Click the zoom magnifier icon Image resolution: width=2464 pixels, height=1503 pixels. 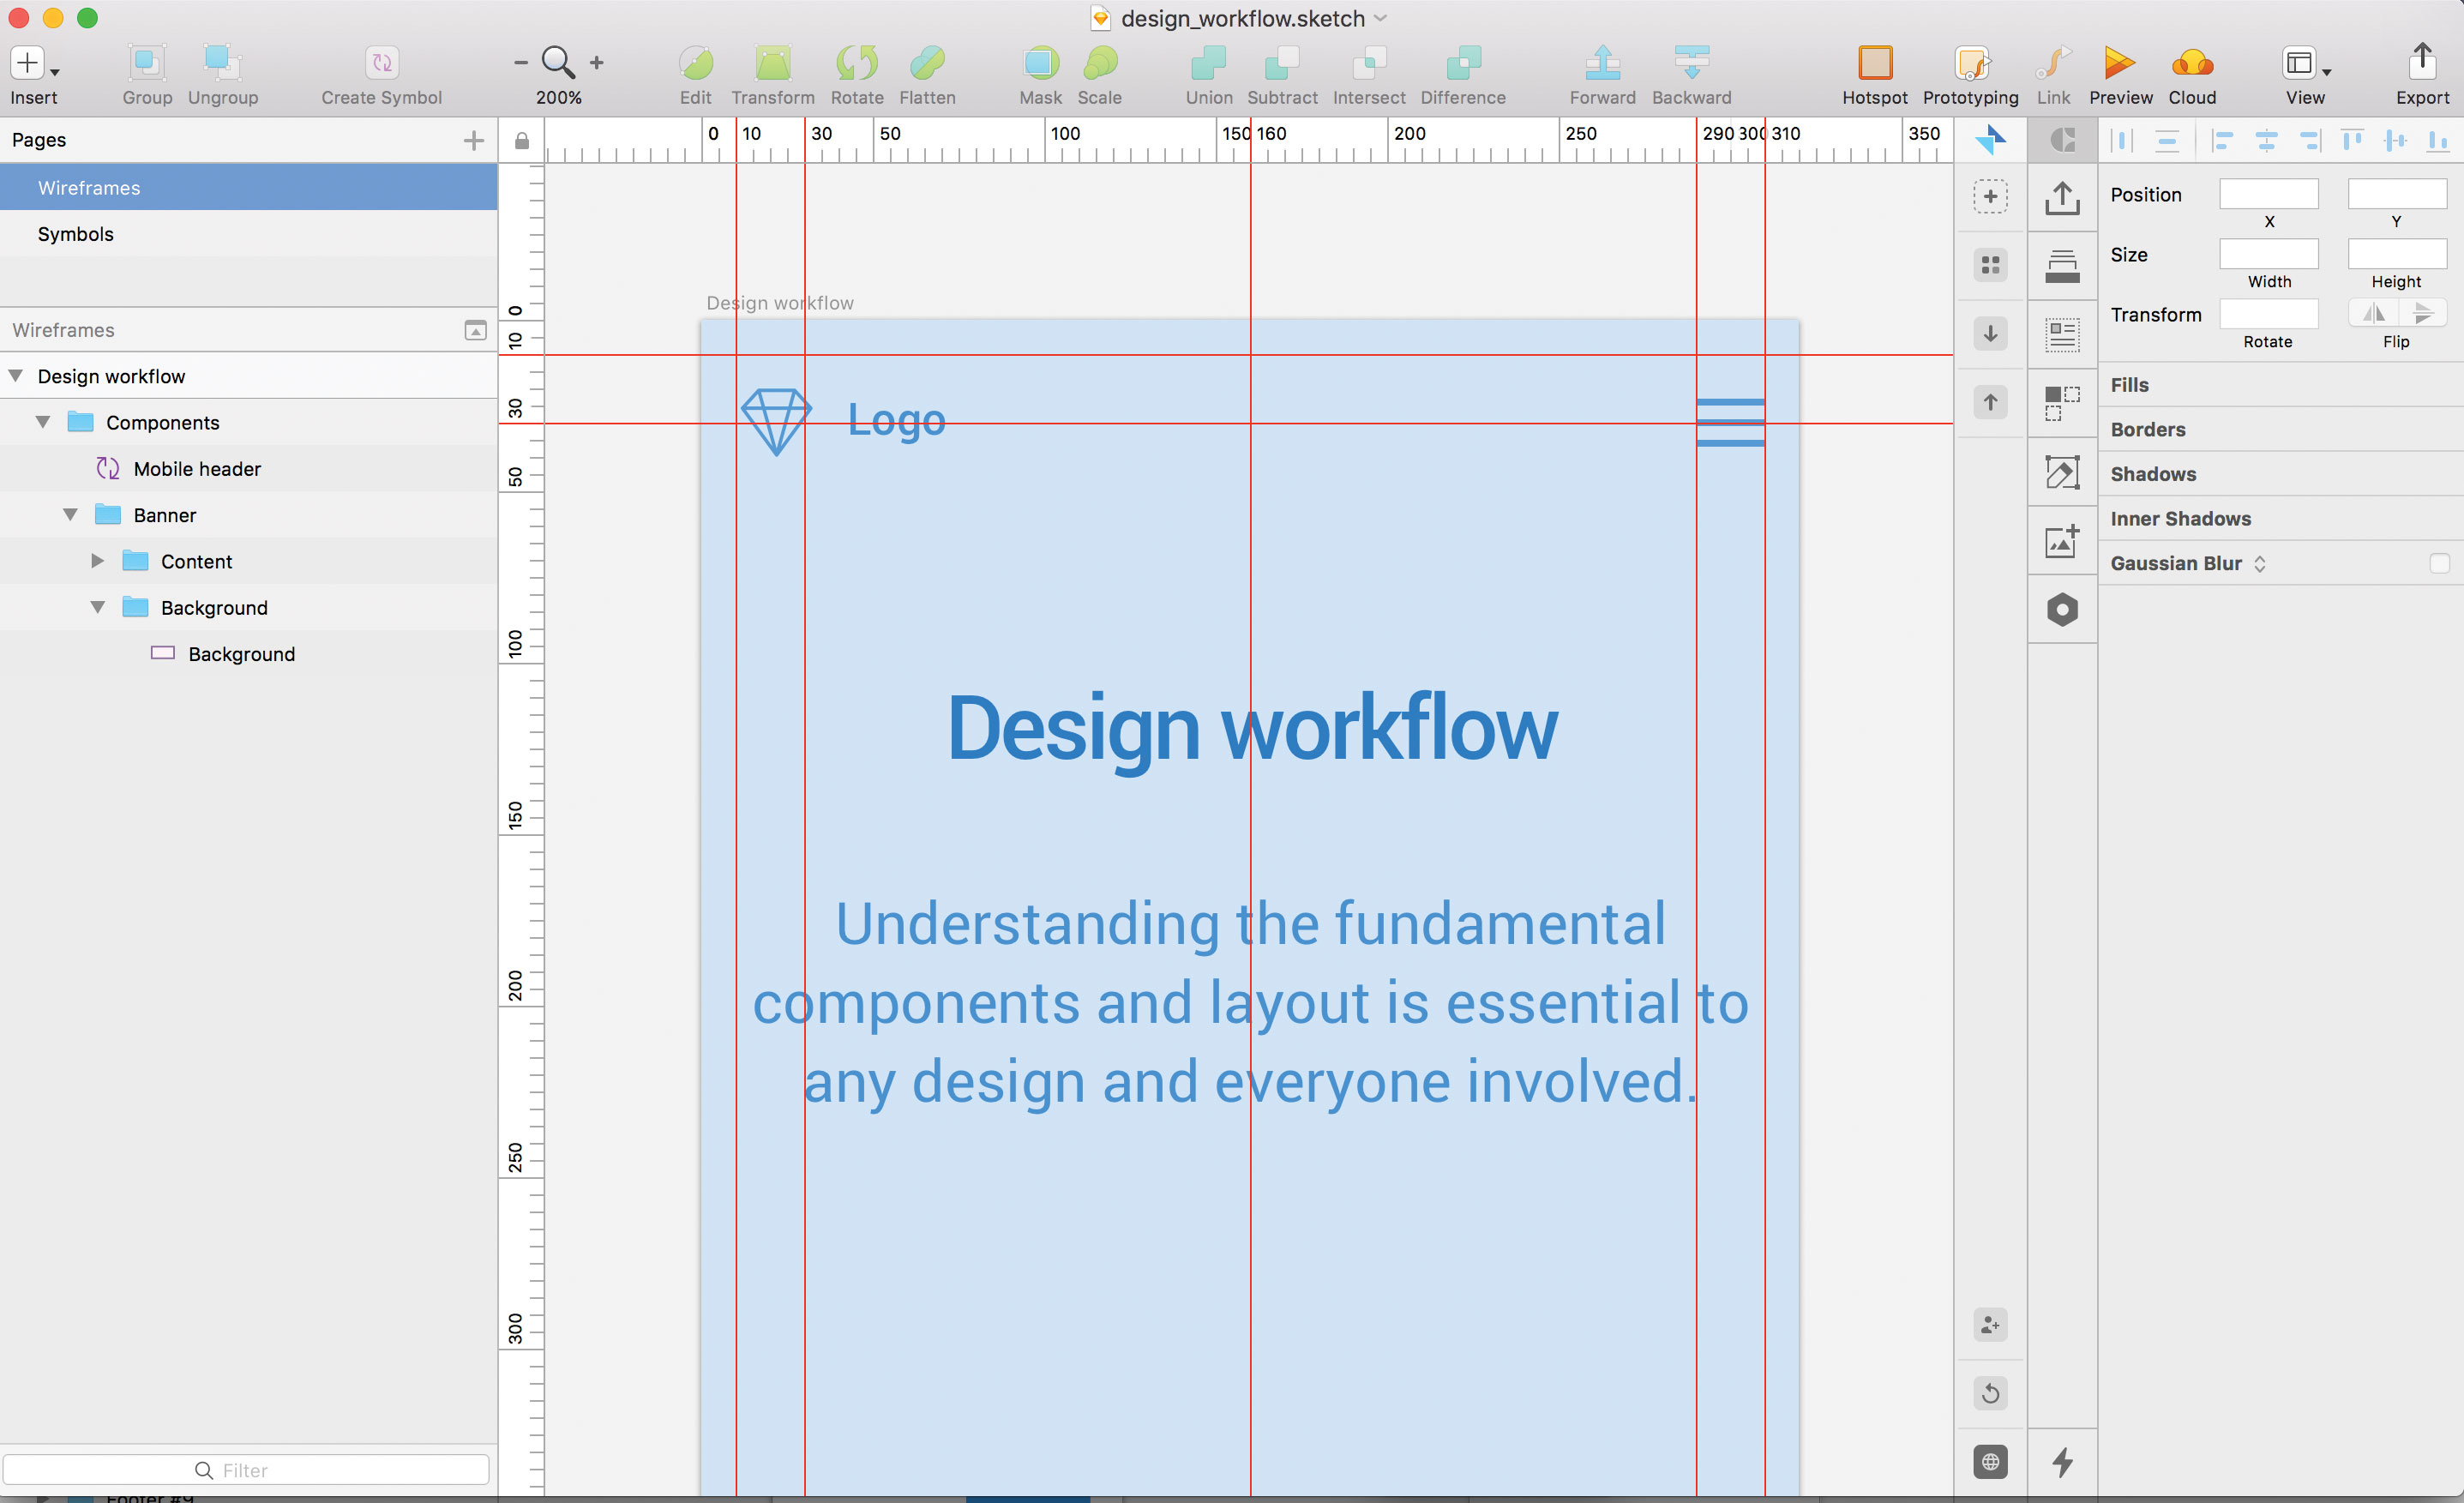pyautogui.click(x=557, y=62)
